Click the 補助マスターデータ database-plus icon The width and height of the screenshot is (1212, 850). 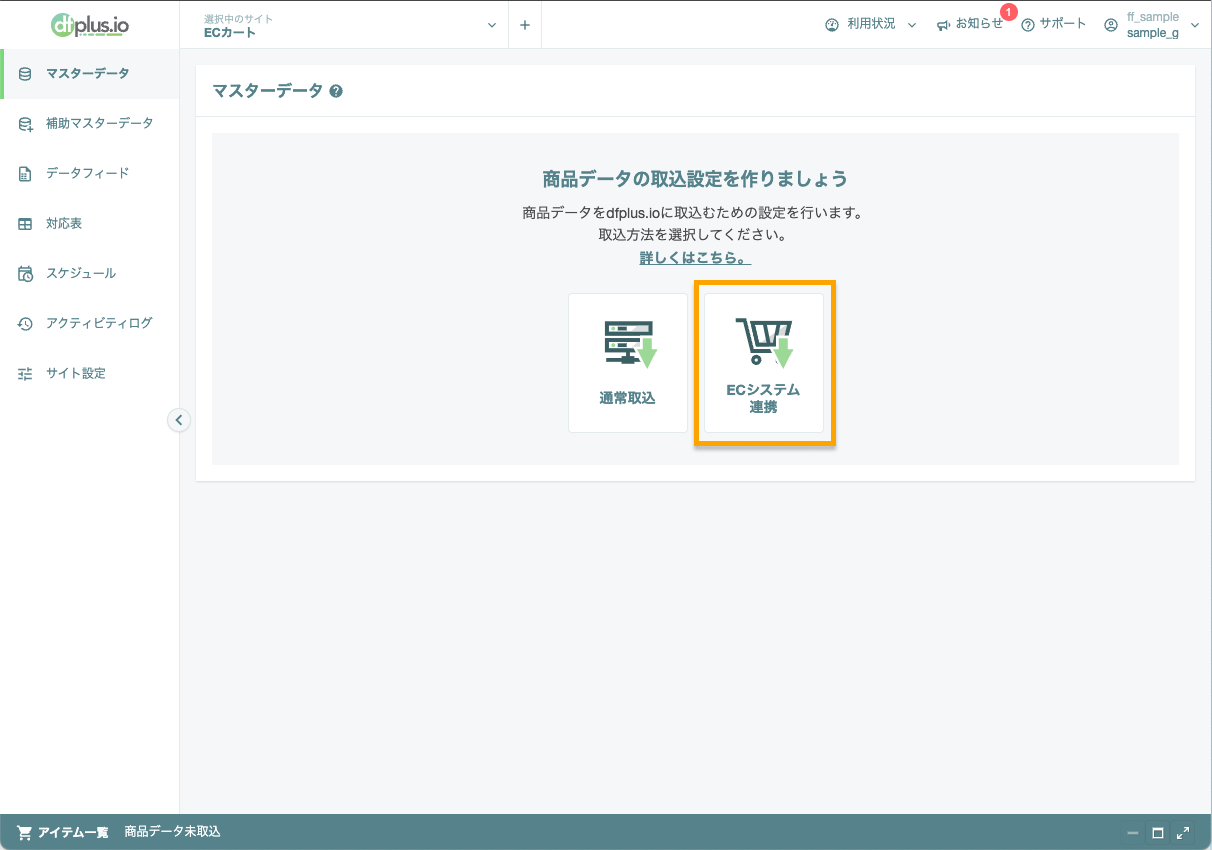tap(25, 123)
